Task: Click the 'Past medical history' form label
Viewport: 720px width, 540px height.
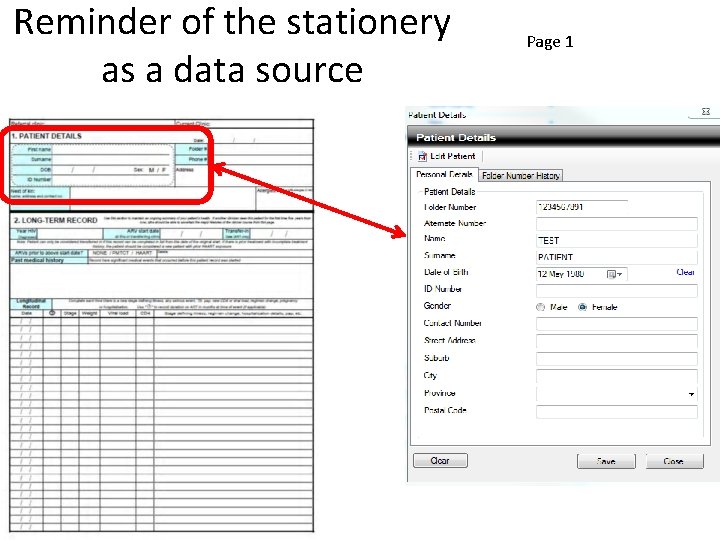Action: click(x=37, y=260)
